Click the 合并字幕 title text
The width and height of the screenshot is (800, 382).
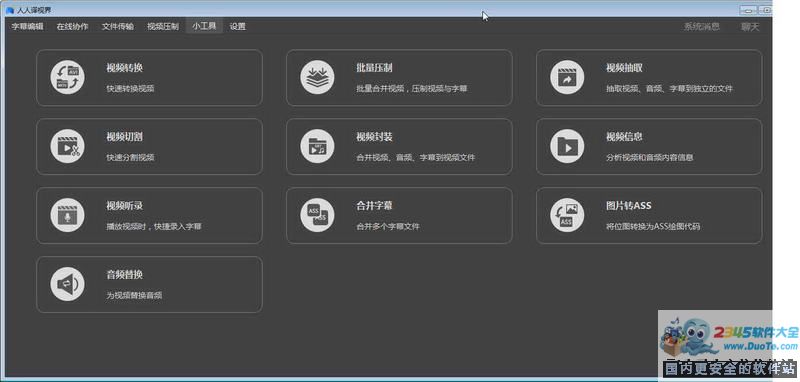tap(374, 206)
